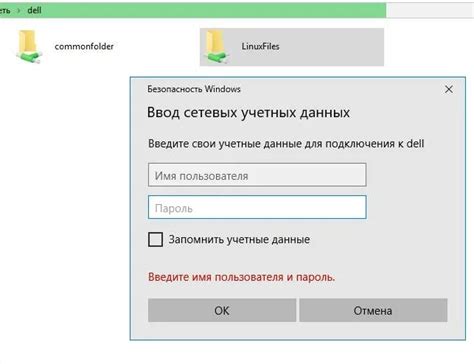Select the commonfolder name label
Viewport: 474px width, 364px height.
click(84, 46)
